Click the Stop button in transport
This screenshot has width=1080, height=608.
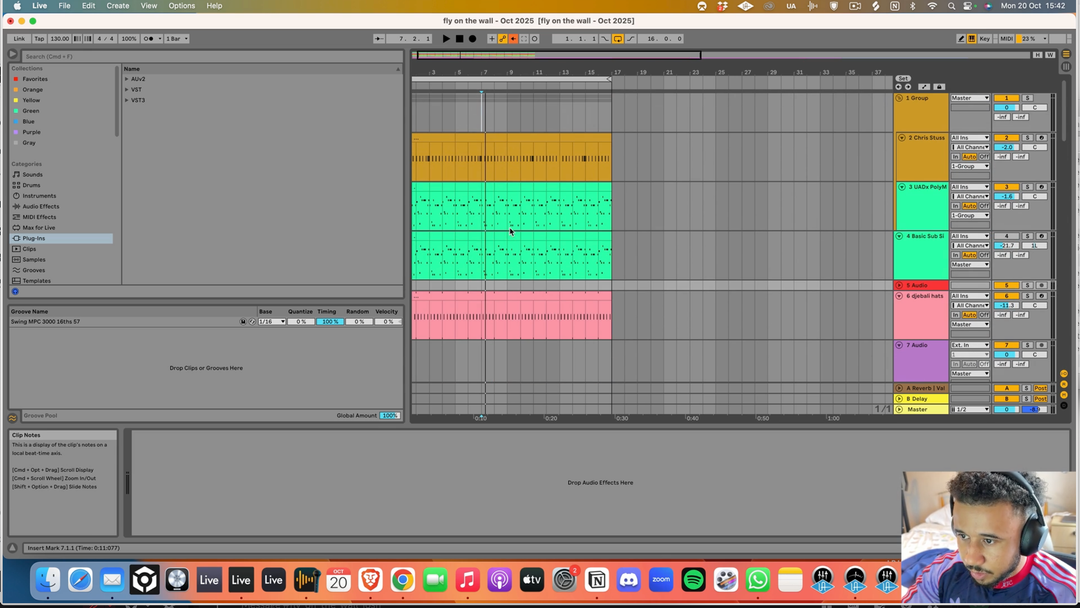pyautogui.click(x=459, y=39)
